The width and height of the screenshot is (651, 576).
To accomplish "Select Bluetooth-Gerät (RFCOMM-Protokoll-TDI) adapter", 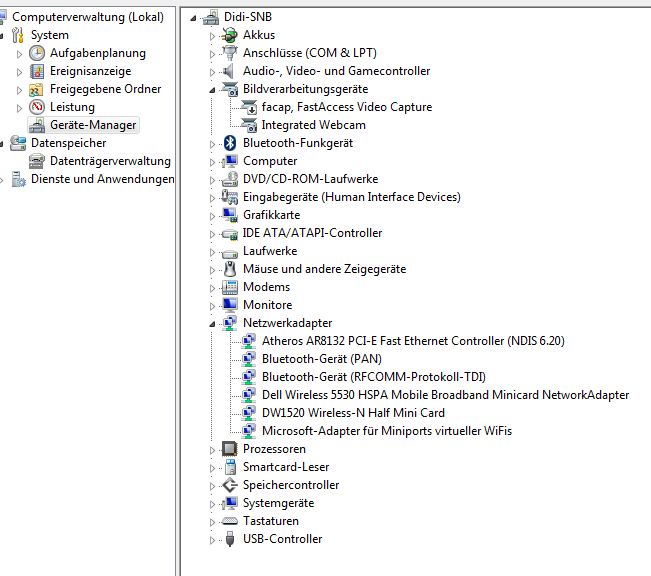I will click(x=374, y=377).
